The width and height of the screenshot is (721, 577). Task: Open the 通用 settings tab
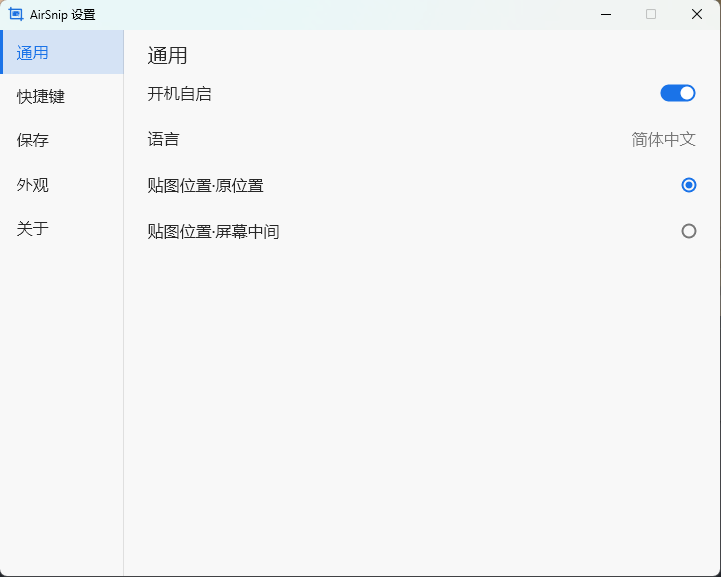62,52
